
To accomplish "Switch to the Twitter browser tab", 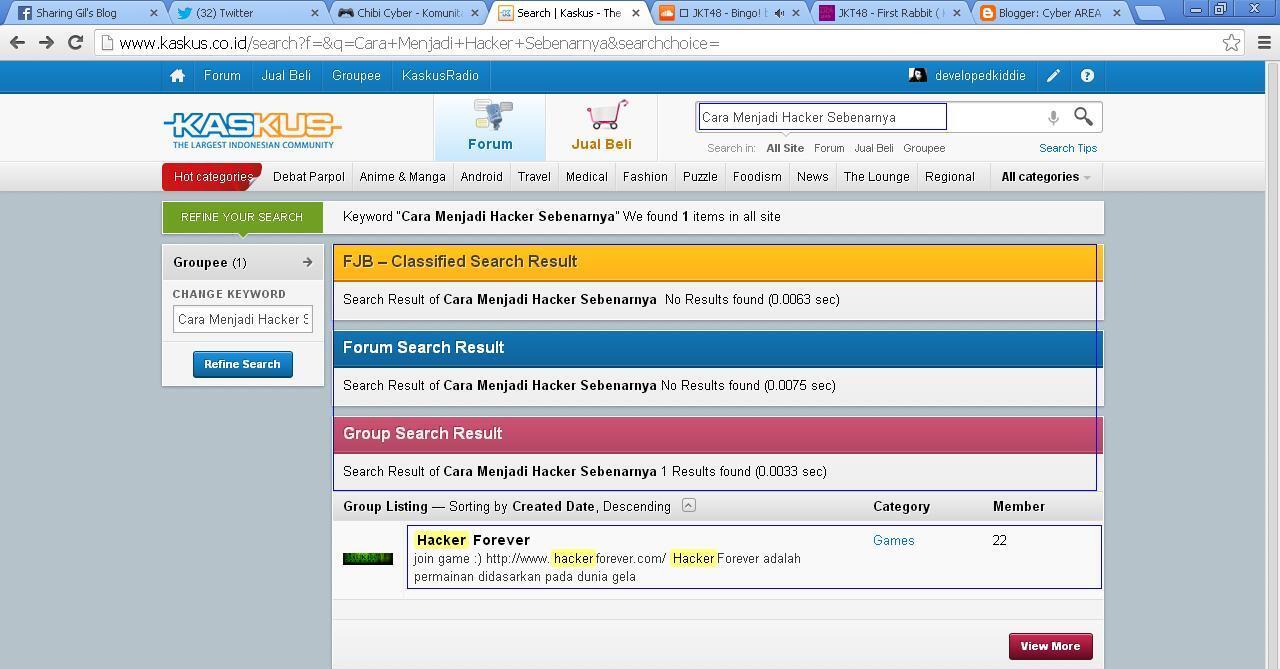I will point(248,13).
